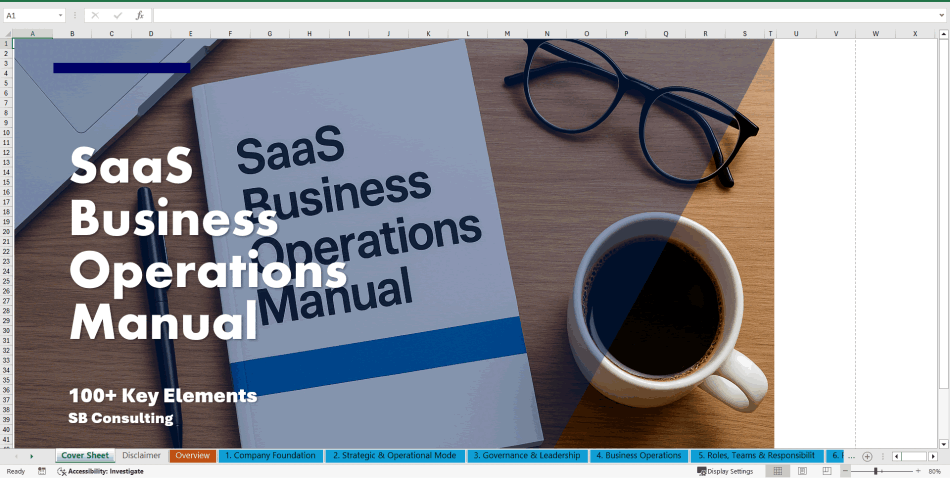Click the zoom slider handle
The image size is (950, 478).
875,471
